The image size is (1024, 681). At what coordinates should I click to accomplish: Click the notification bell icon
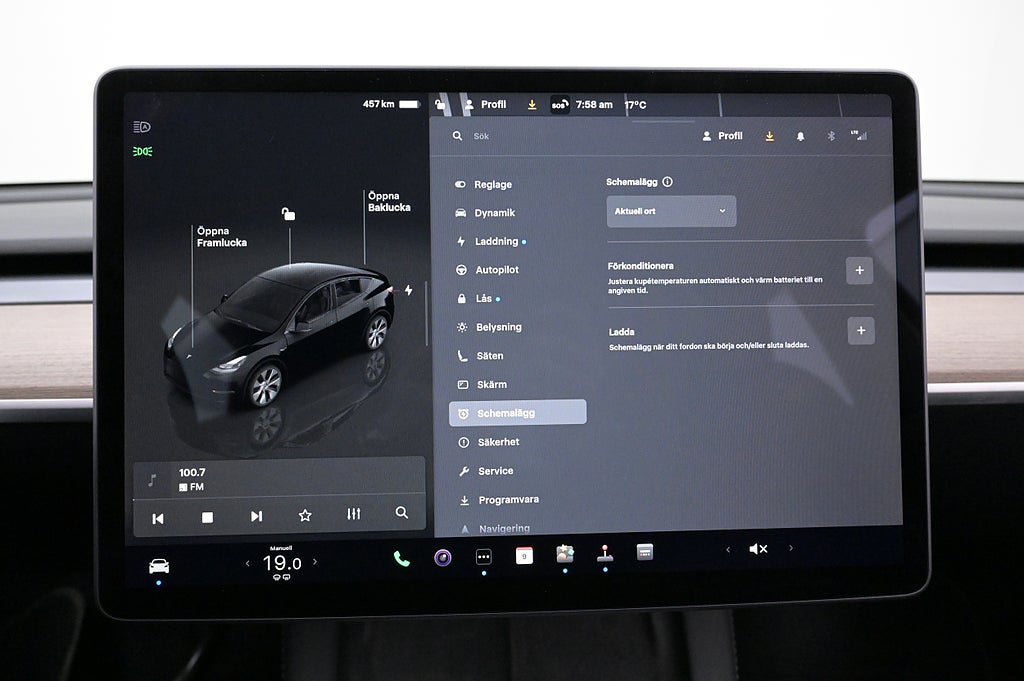tap(800, 136)
